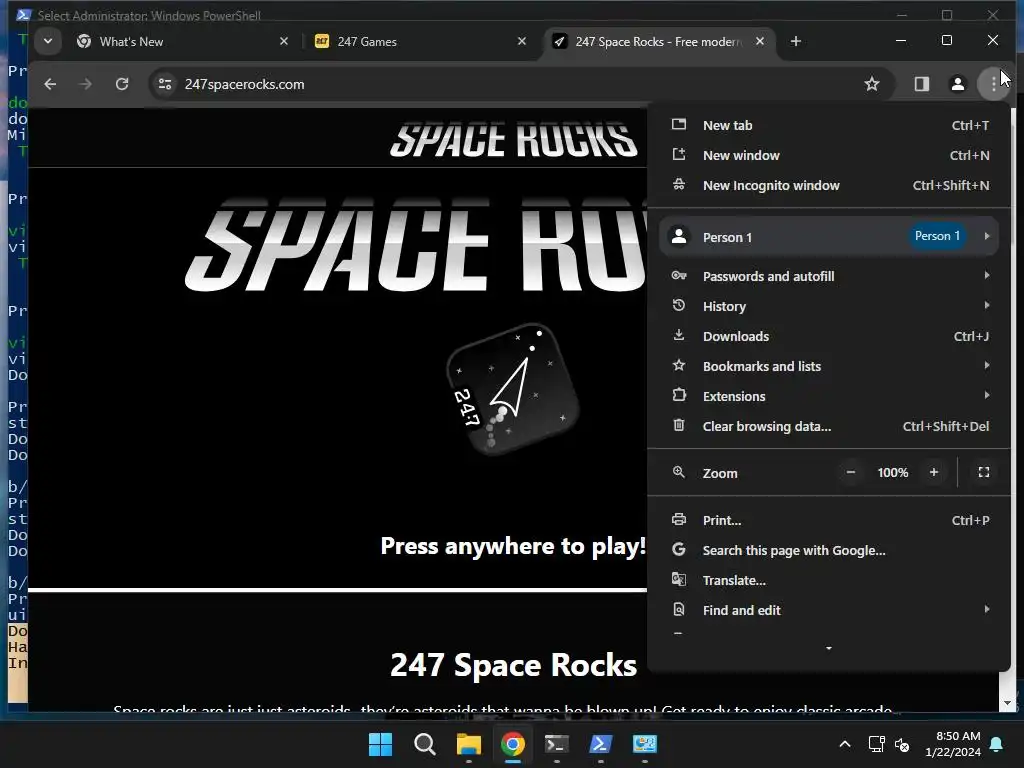Viewport: 1024px width, 768px height.
Task: Click the Person 1 blue badge
Action: (x=937, y=236)
